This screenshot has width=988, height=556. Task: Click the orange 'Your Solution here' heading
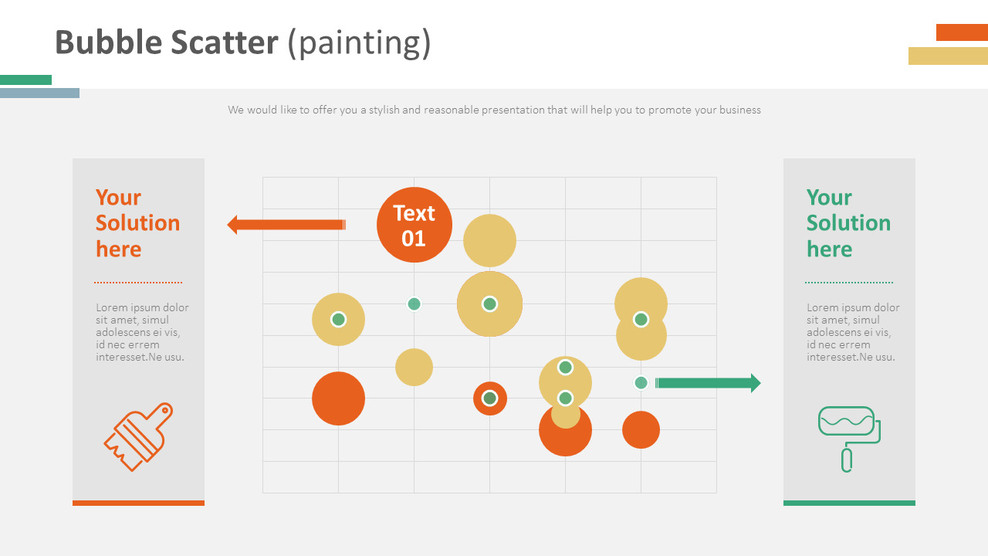(137, 223)
